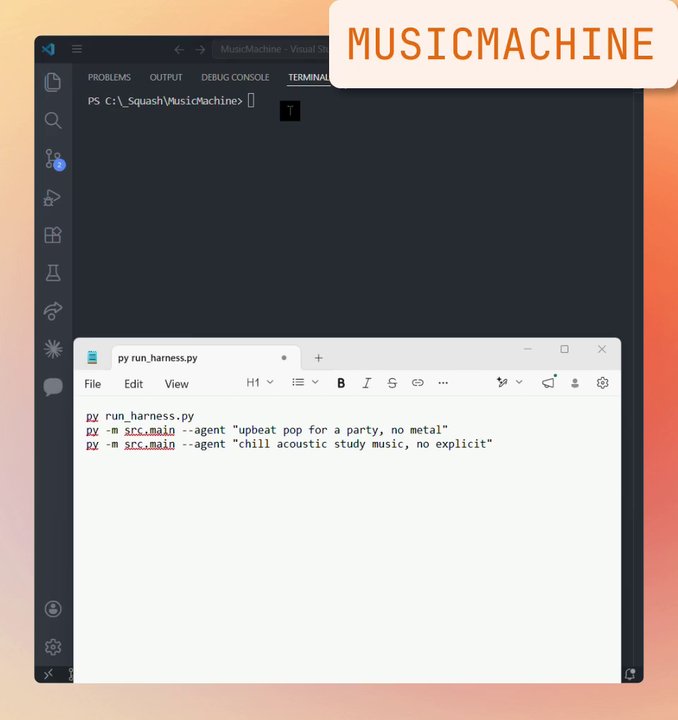Open the Manage gear in VS Code
The image size is (678, 720).
click(x=53, y=647)
